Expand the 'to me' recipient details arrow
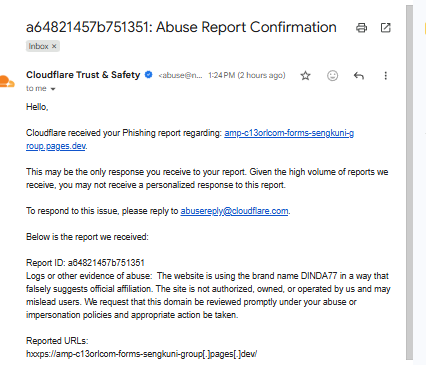 53,89
